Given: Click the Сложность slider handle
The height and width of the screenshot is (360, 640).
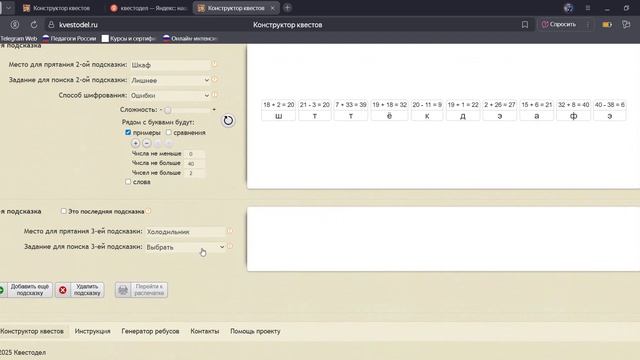Looking at the screenshot, I should click(168, 110).
